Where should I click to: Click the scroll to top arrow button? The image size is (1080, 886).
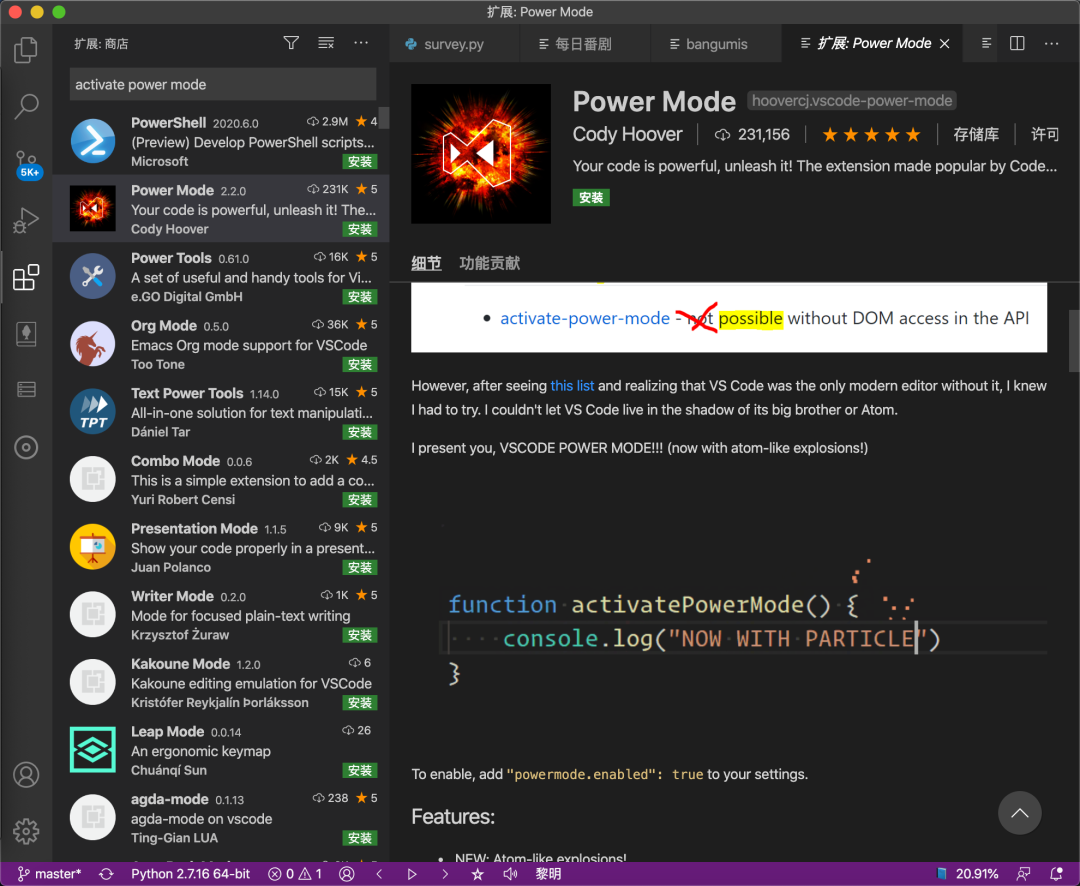click(x=1019, y=813)
